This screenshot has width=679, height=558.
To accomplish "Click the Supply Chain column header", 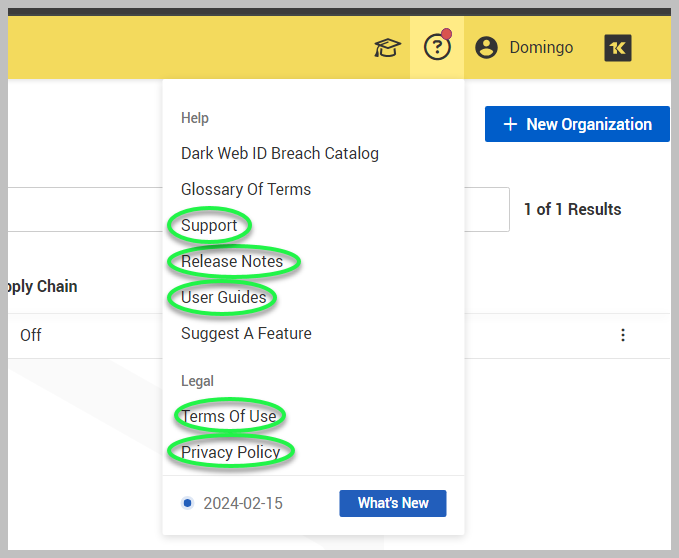I will [42, 286].
